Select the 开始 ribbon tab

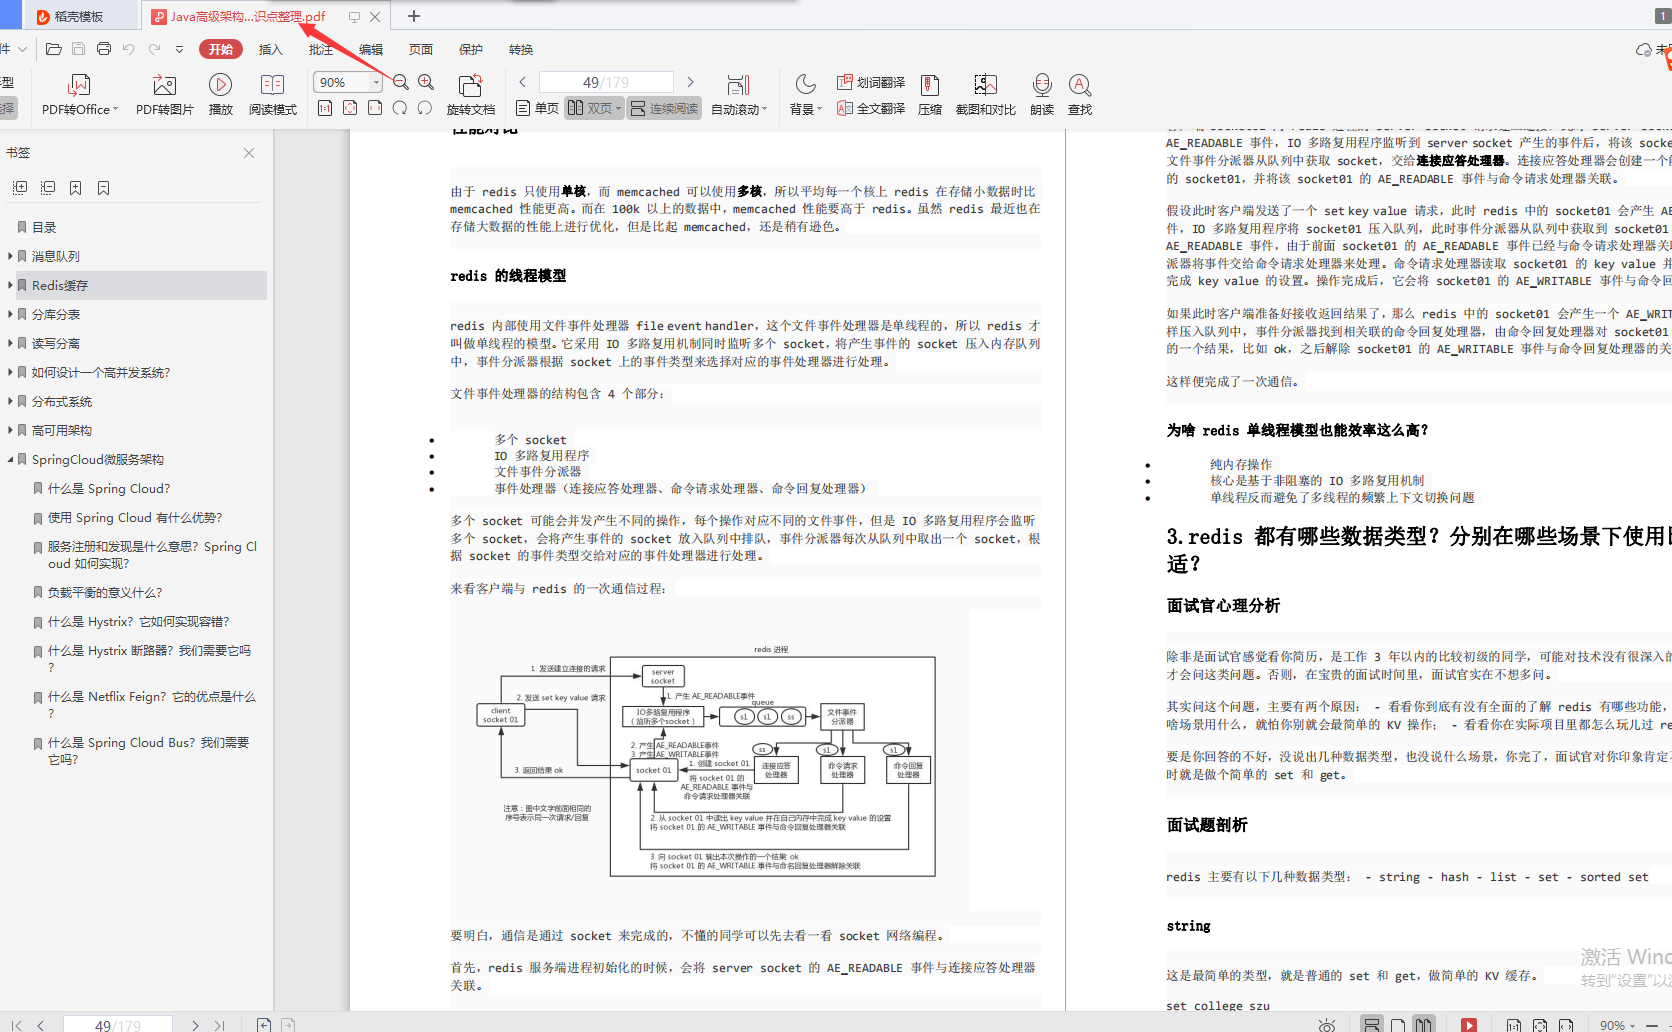tap(221, 49)
